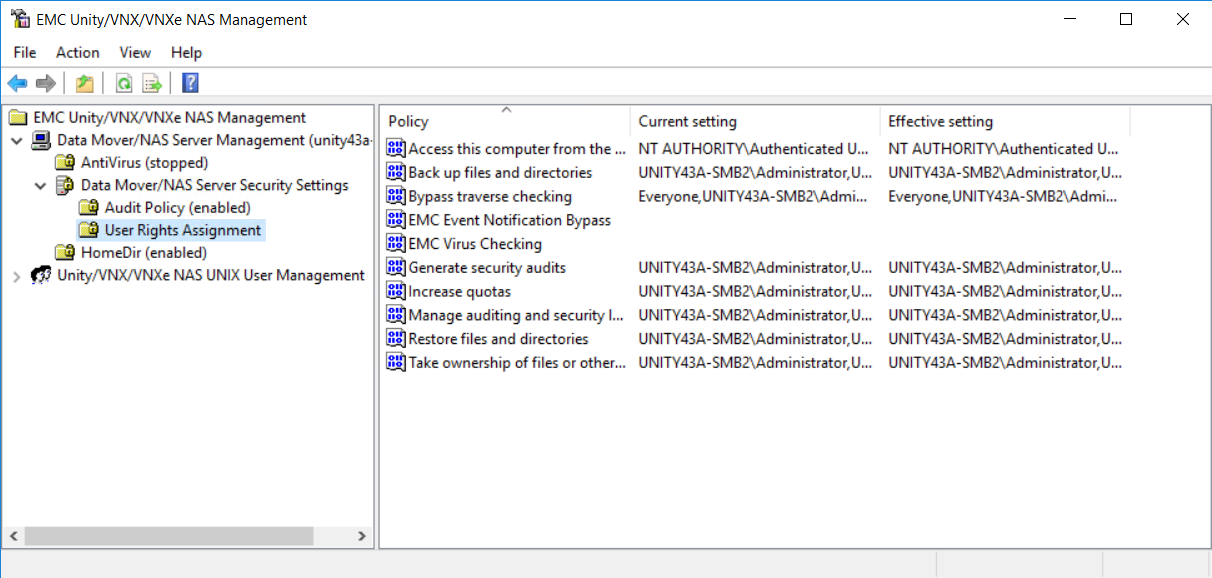Click the Forward arrow toolbar icon
The image size is (1212, 578).
45,83
